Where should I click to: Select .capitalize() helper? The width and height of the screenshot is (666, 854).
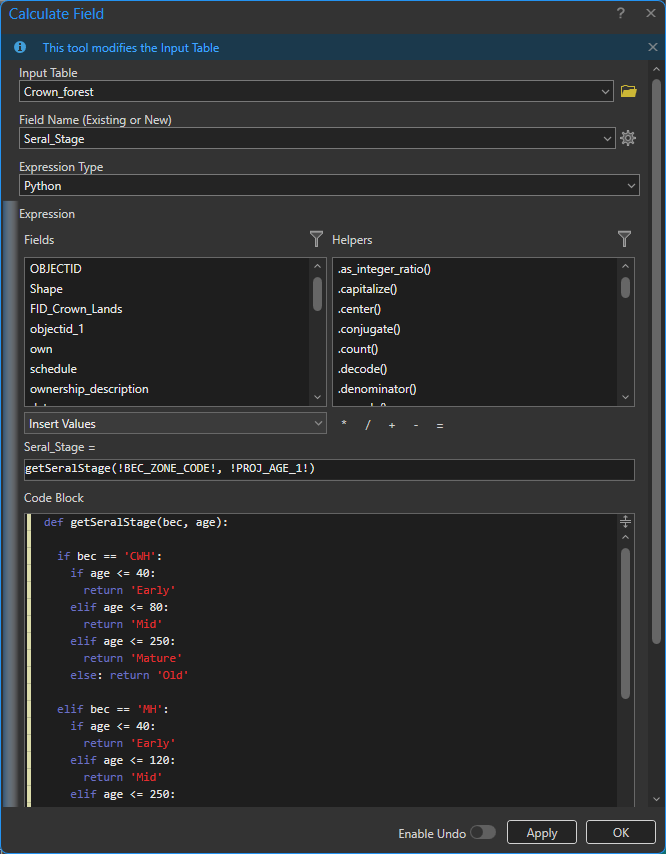tap(475, 289)
